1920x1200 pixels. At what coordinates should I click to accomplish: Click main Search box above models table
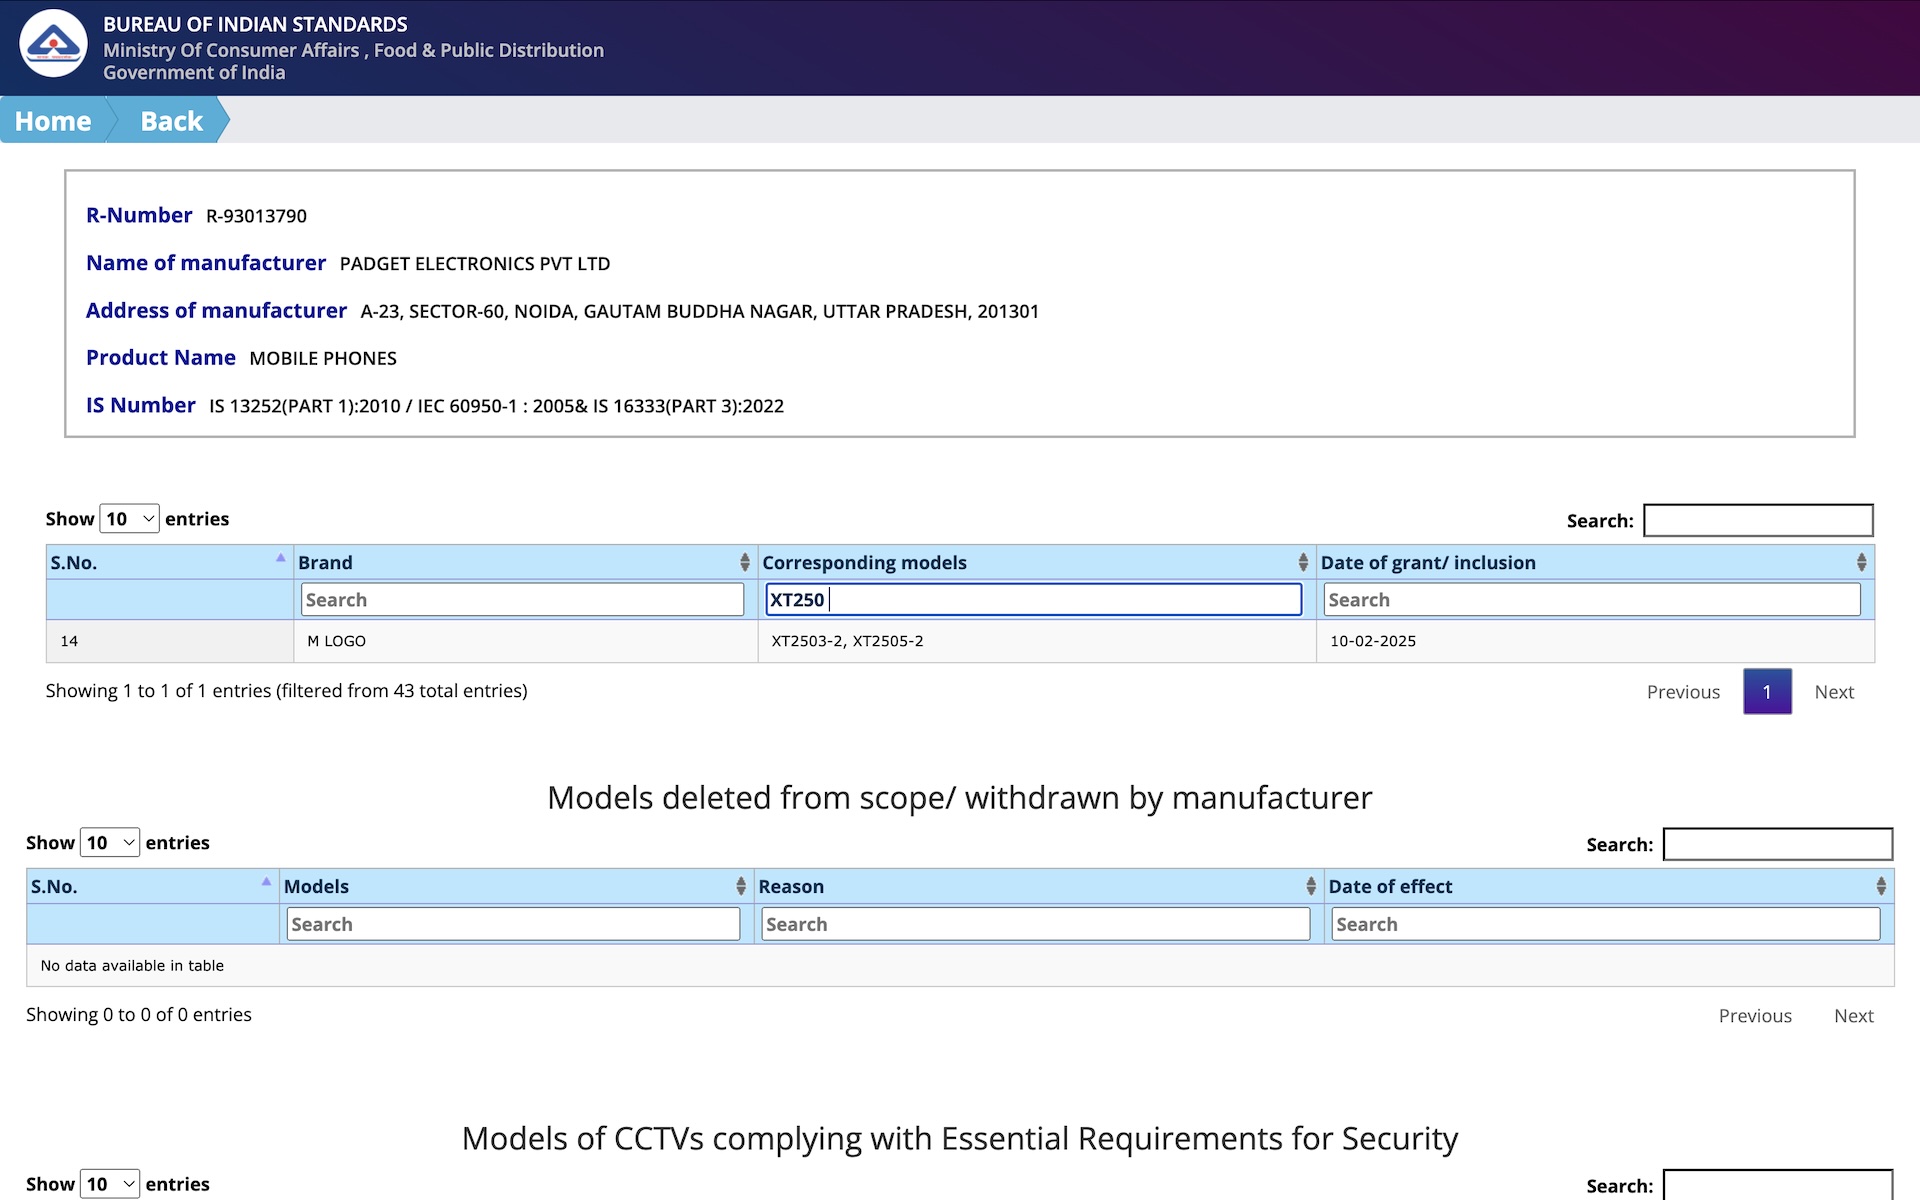tap(1757, 521)
